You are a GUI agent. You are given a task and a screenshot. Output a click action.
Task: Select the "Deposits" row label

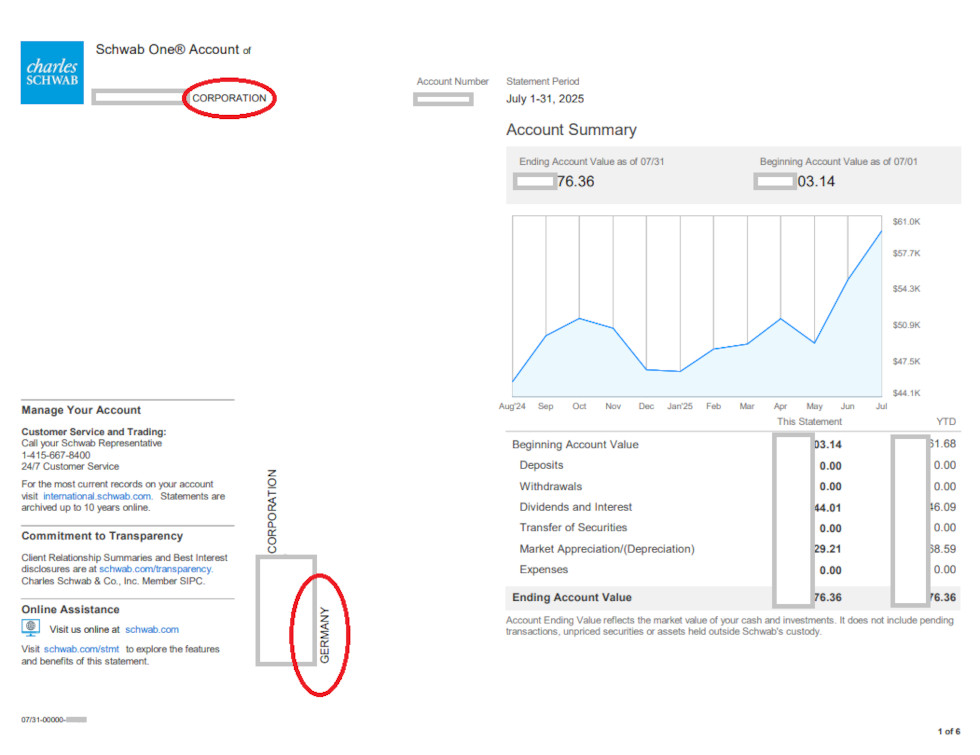541,465
